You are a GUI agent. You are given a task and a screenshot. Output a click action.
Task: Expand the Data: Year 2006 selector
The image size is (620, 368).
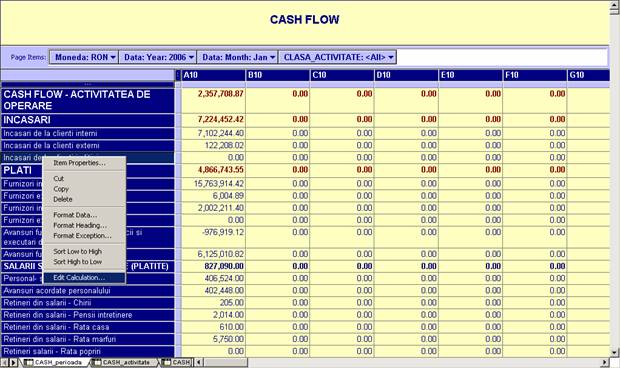point(157,57)
